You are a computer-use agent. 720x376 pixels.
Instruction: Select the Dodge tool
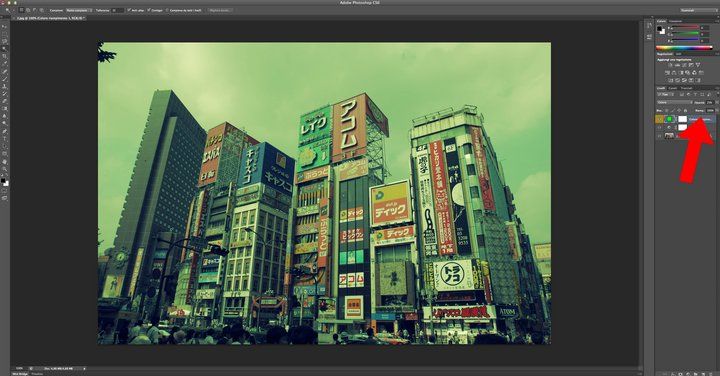[6, 123]
